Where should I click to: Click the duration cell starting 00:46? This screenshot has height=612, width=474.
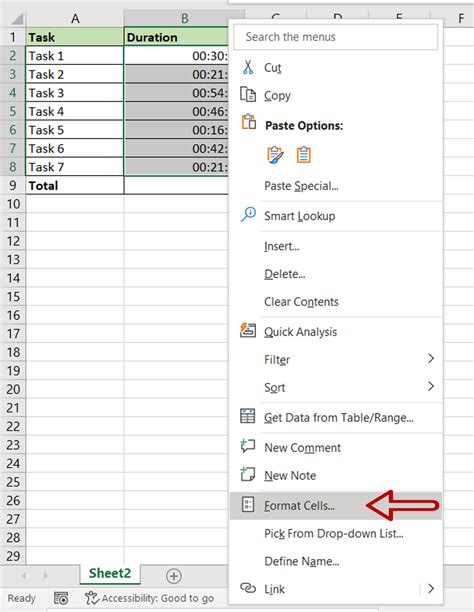tap(176, 111)
